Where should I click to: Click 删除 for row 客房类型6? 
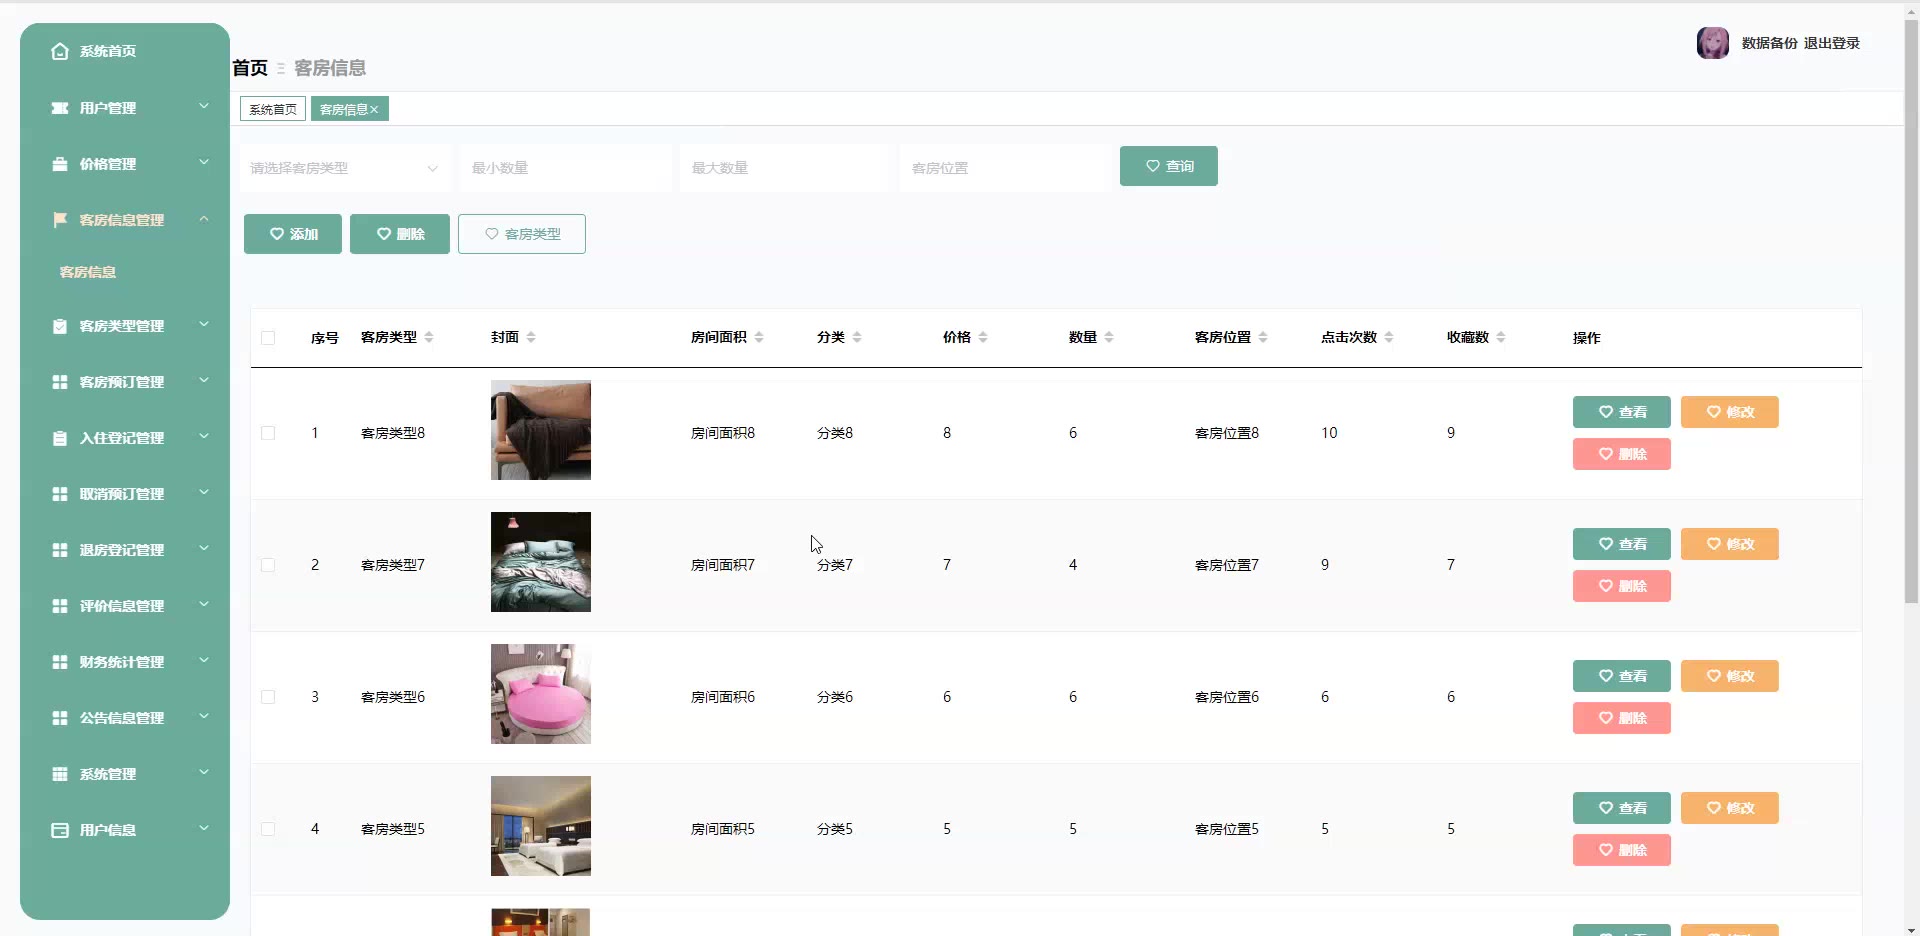[1622, 718]
